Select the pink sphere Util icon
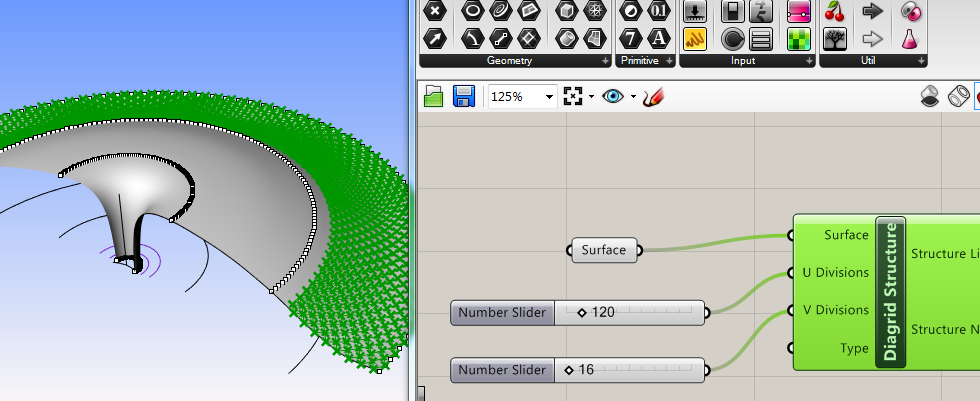The height and width of the screenshot is (401, 980). (910, 10)
